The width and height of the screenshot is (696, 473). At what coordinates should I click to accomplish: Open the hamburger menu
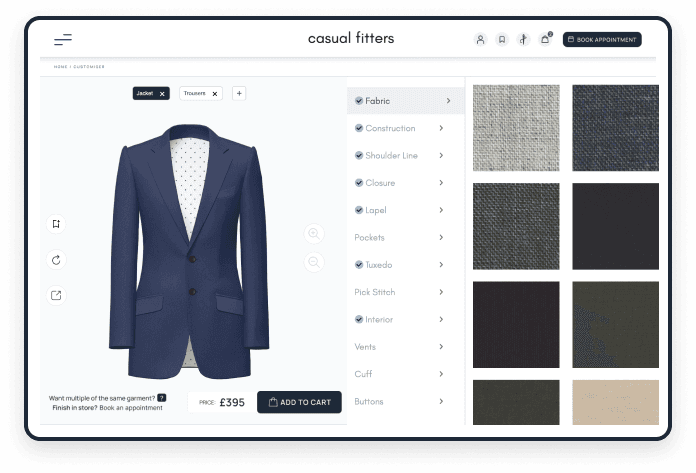[63, 40]
